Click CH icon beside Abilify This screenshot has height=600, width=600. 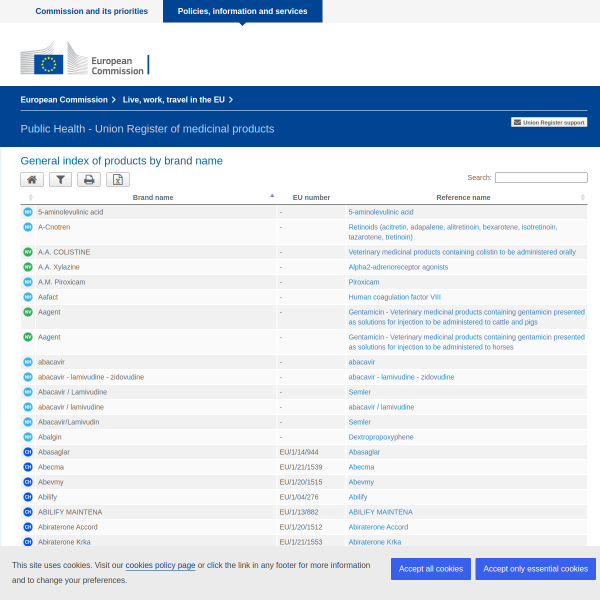pos(28,497)
